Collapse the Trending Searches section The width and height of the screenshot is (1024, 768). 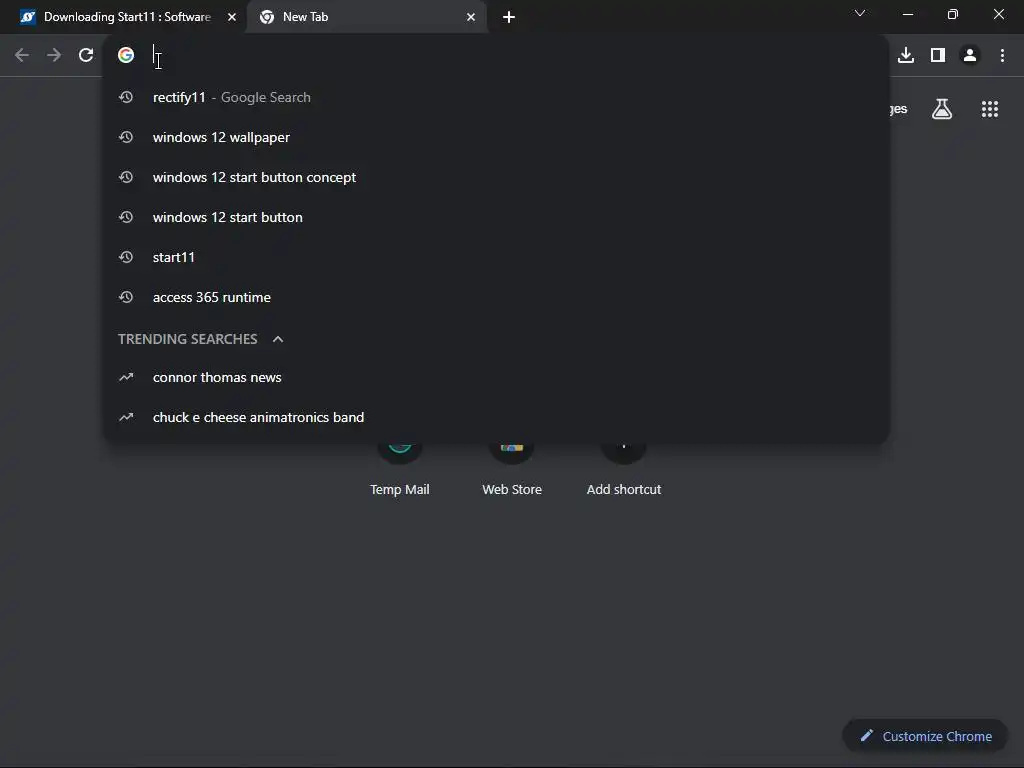point(278,339)
